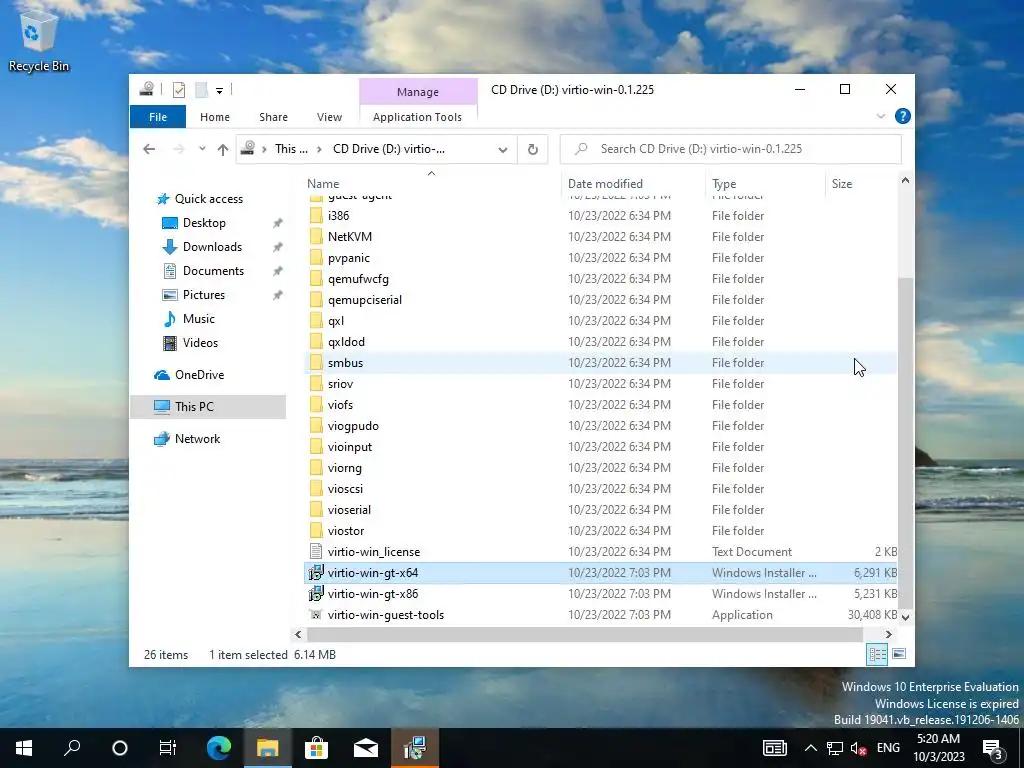This screenshot has width=1024, height=768.
Task: Click the Search CD Drive input field
Action: [x=731, y=149]
